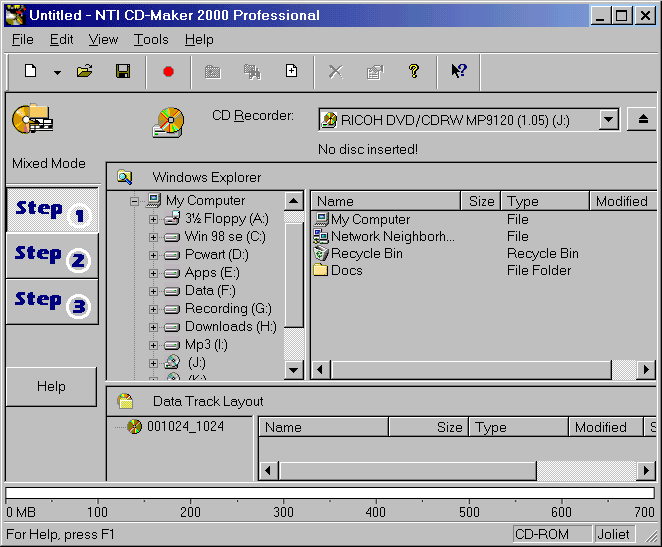Click the tree scrollbar down arrow

[x=293, y=370]
